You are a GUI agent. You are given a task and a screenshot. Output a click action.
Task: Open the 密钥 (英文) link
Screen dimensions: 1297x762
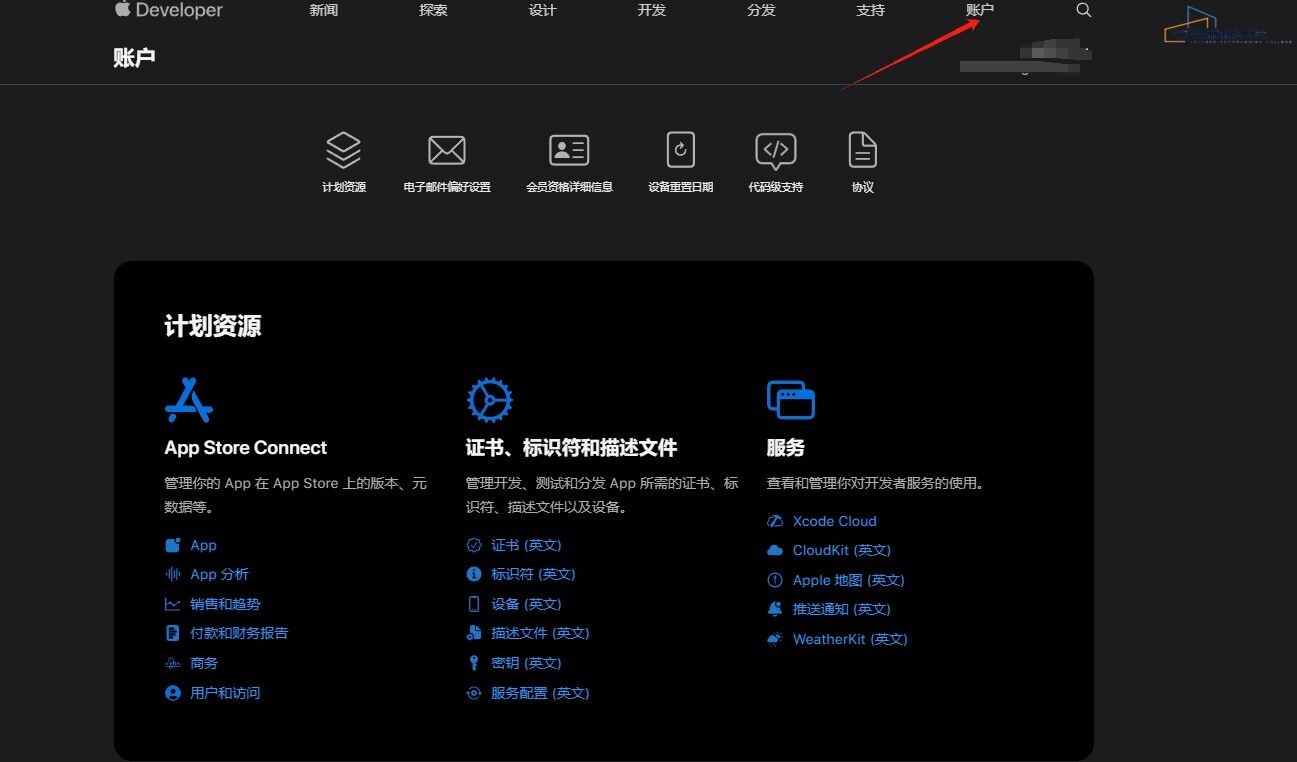click(x=526, y=663)
